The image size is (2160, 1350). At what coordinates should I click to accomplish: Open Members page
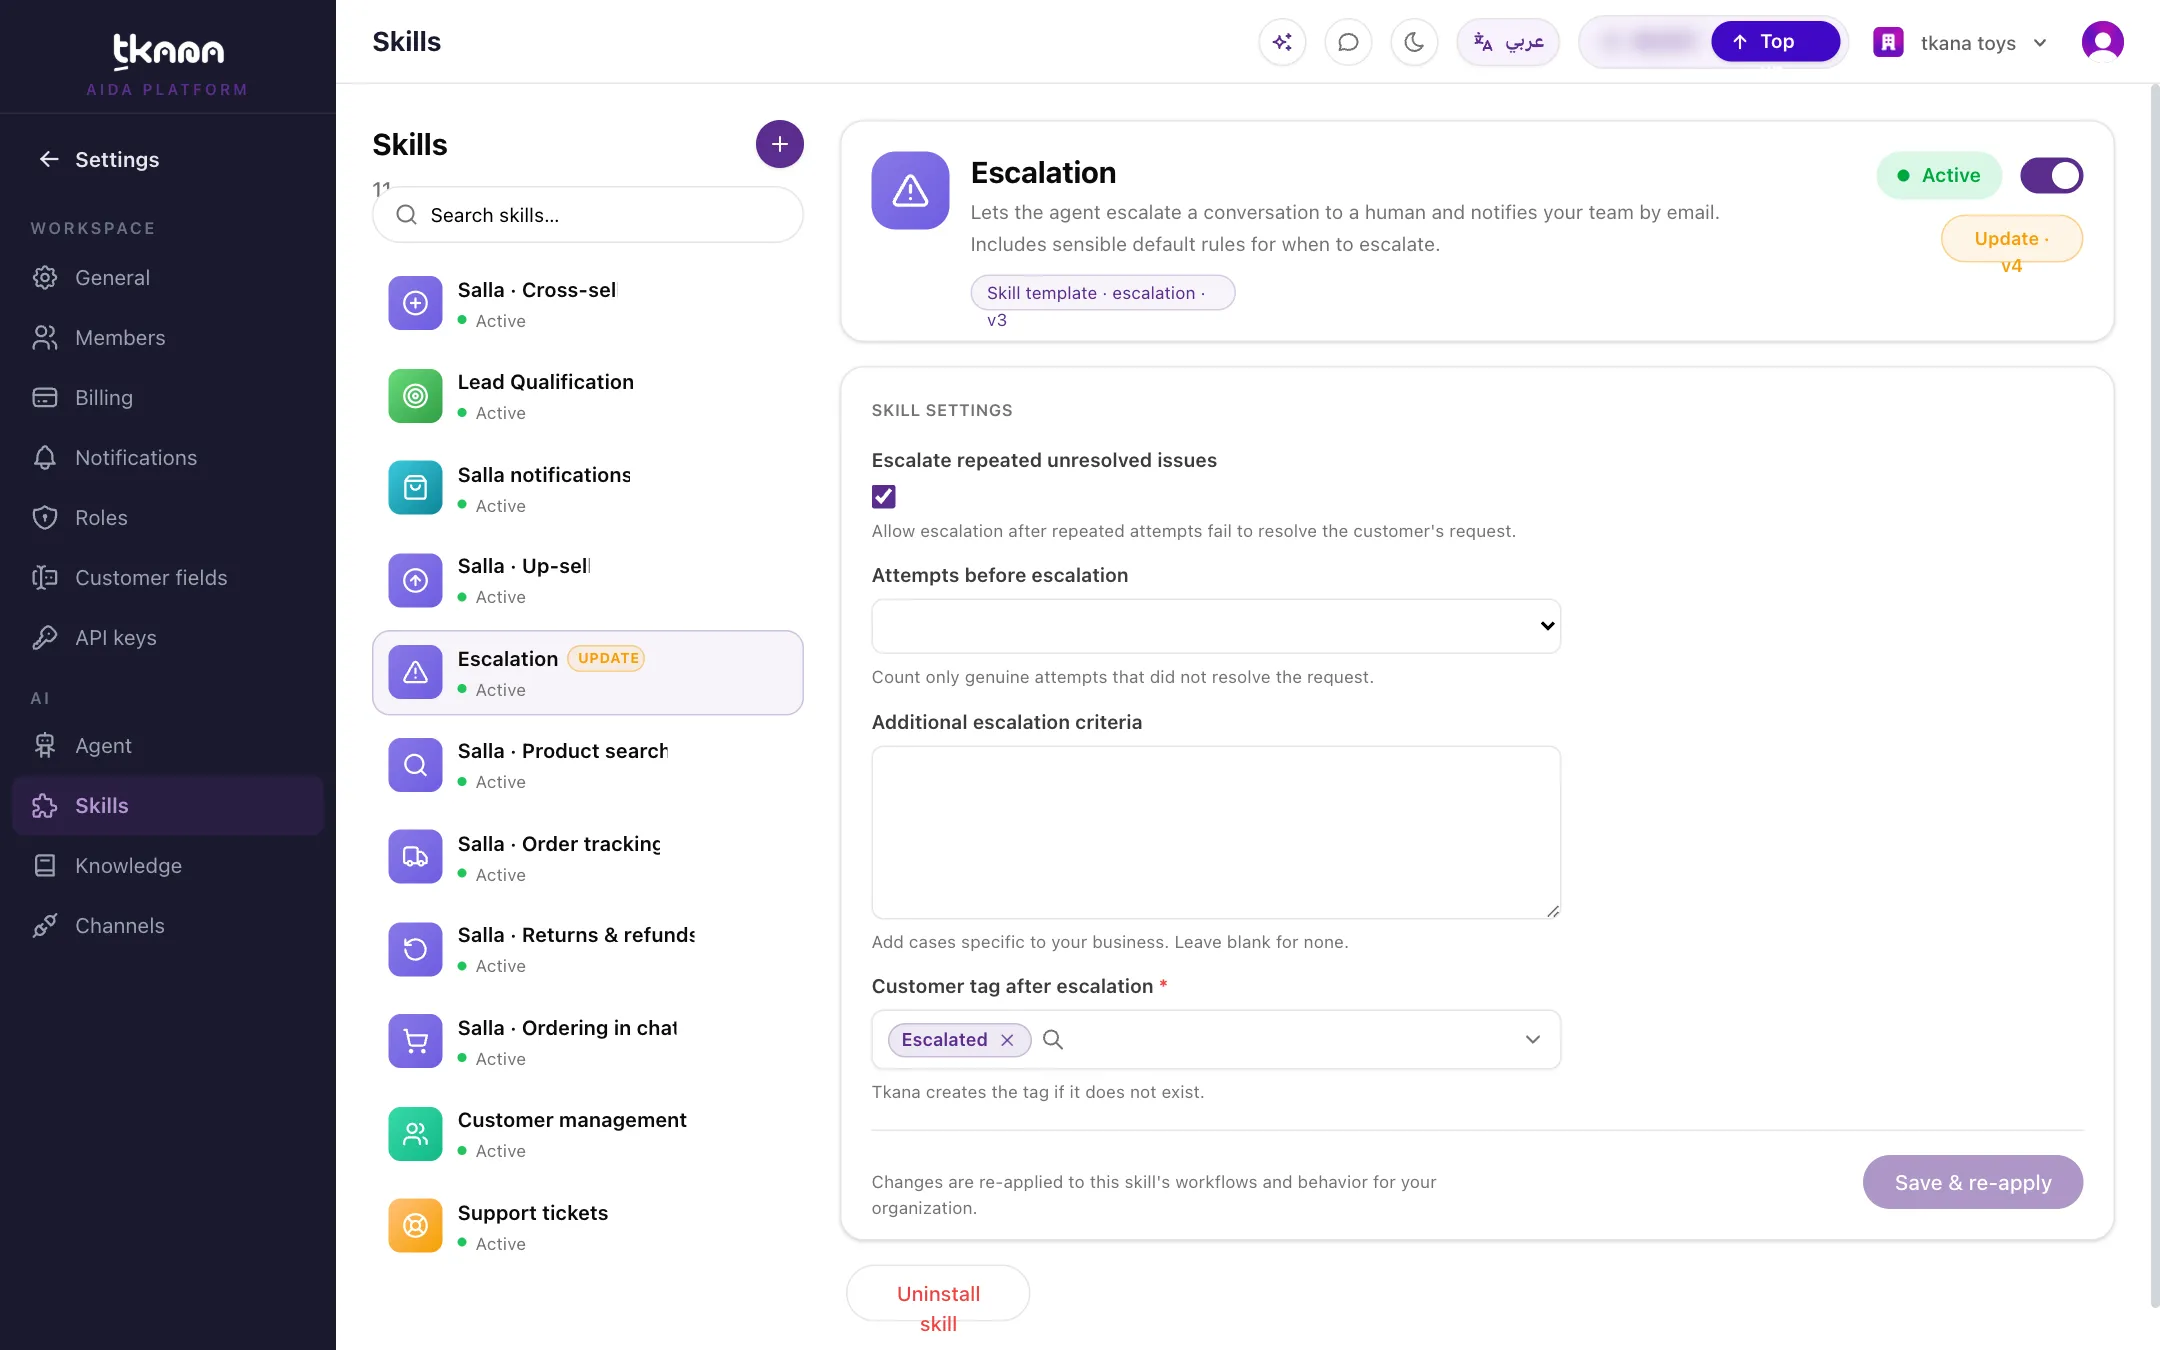click(x=168, y=338)
